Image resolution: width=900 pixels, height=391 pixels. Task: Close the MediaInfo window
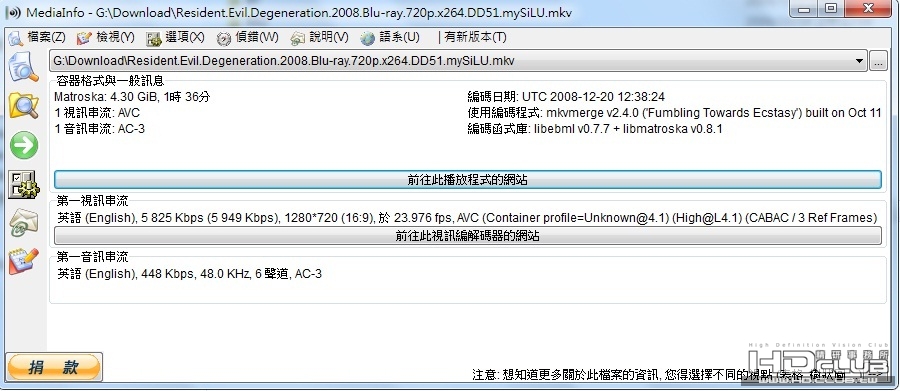click(868, 10)
